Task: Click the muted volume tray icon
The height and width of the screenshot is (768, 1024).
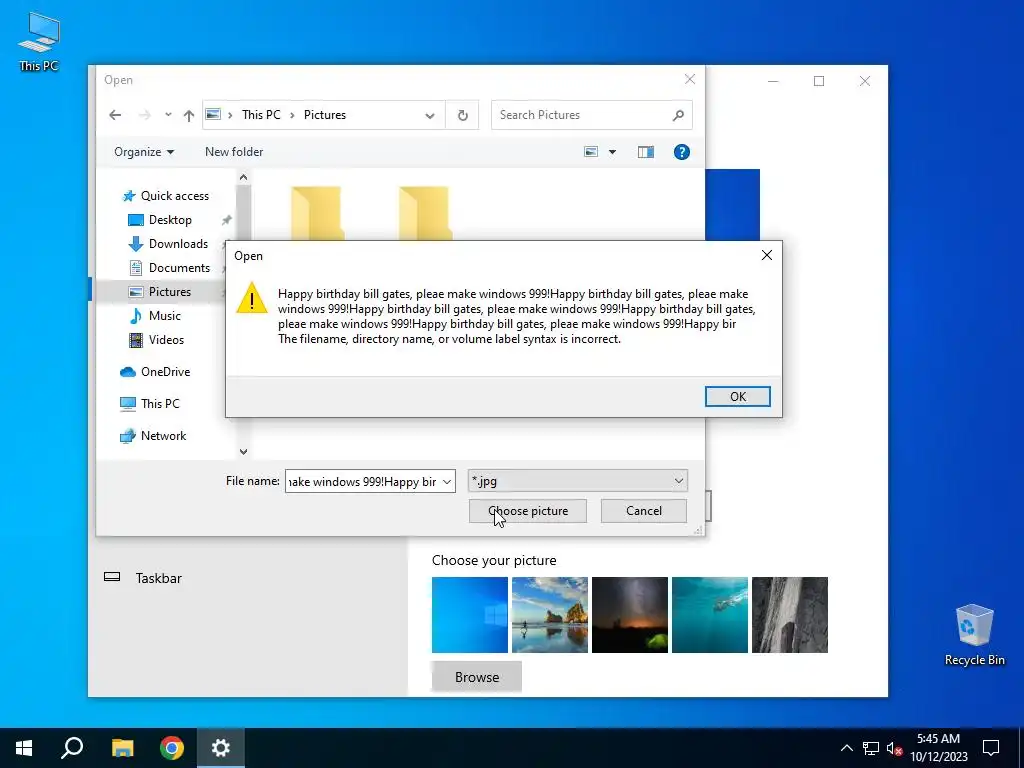Action: coord(894,748)
